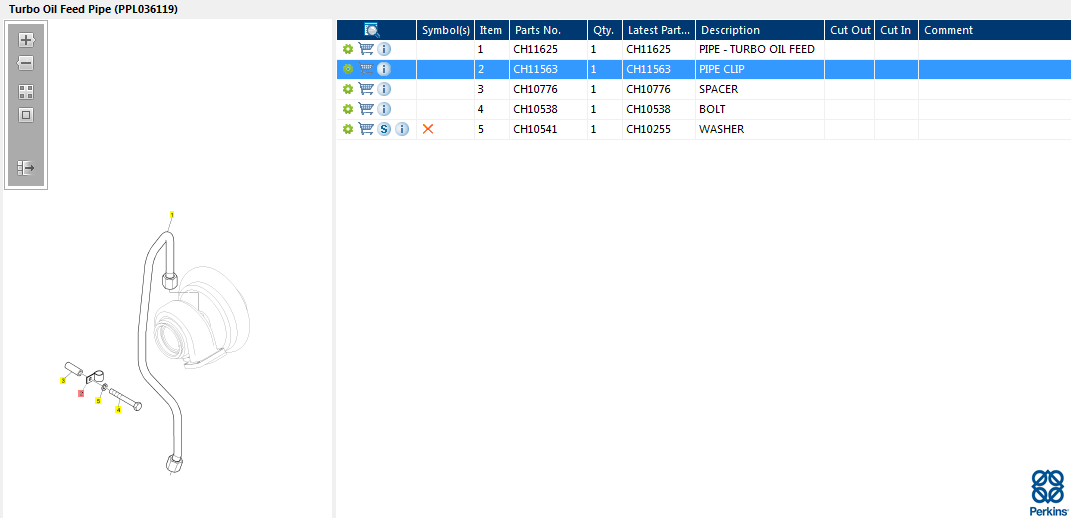1071x518 pixels.
Task: Zoom in on the parts diagram
Action: (26, 40)
